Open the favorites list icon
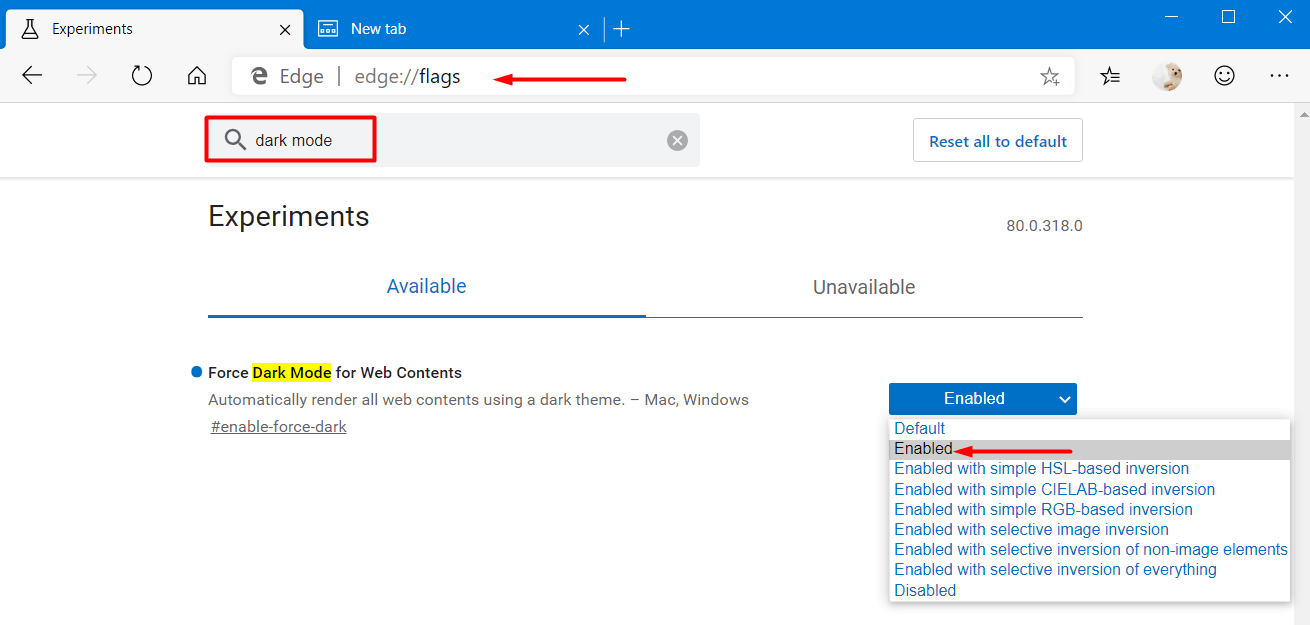The image size is (1310, 625). coord(1110,76)
